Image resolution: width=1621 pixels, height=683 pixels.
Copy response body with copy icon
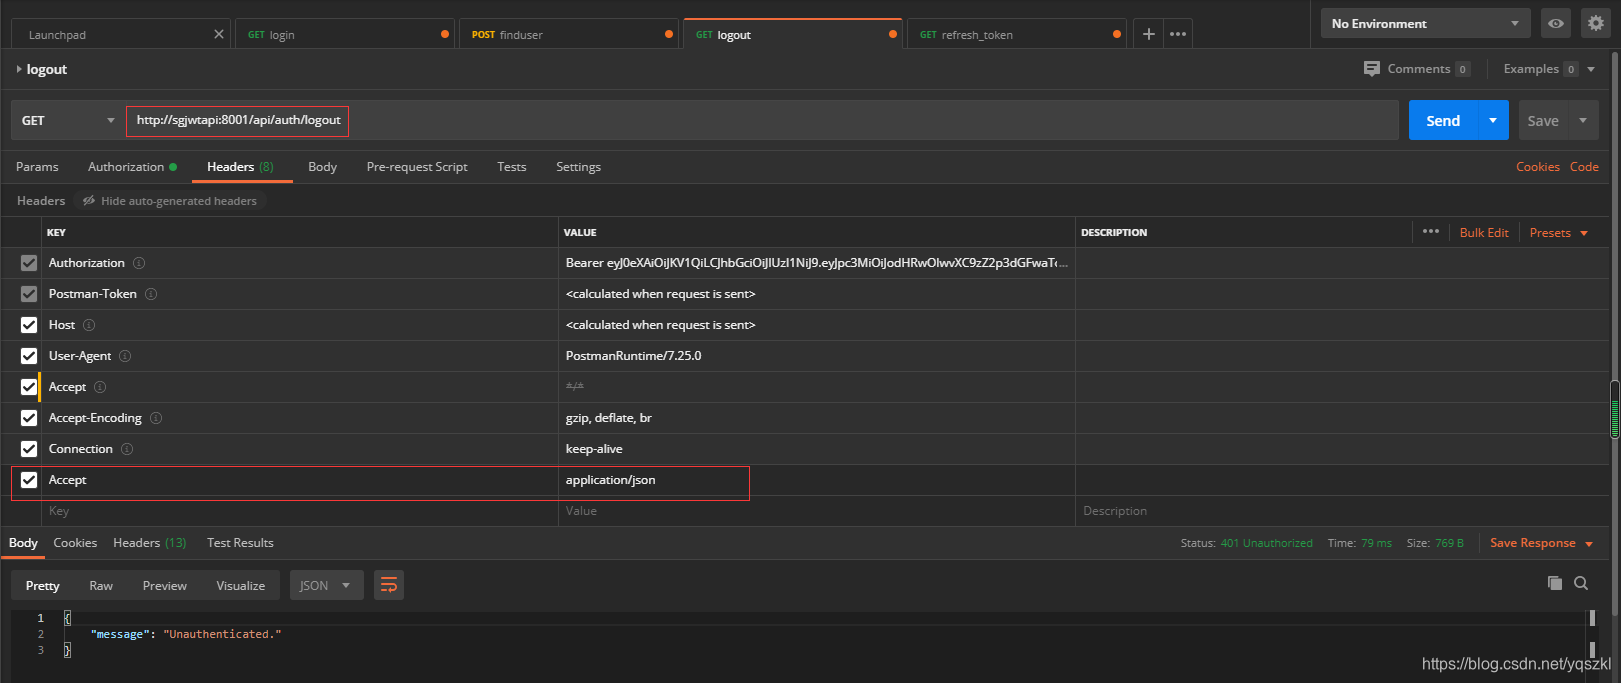pyautogui.click(x=1554, y=583)
